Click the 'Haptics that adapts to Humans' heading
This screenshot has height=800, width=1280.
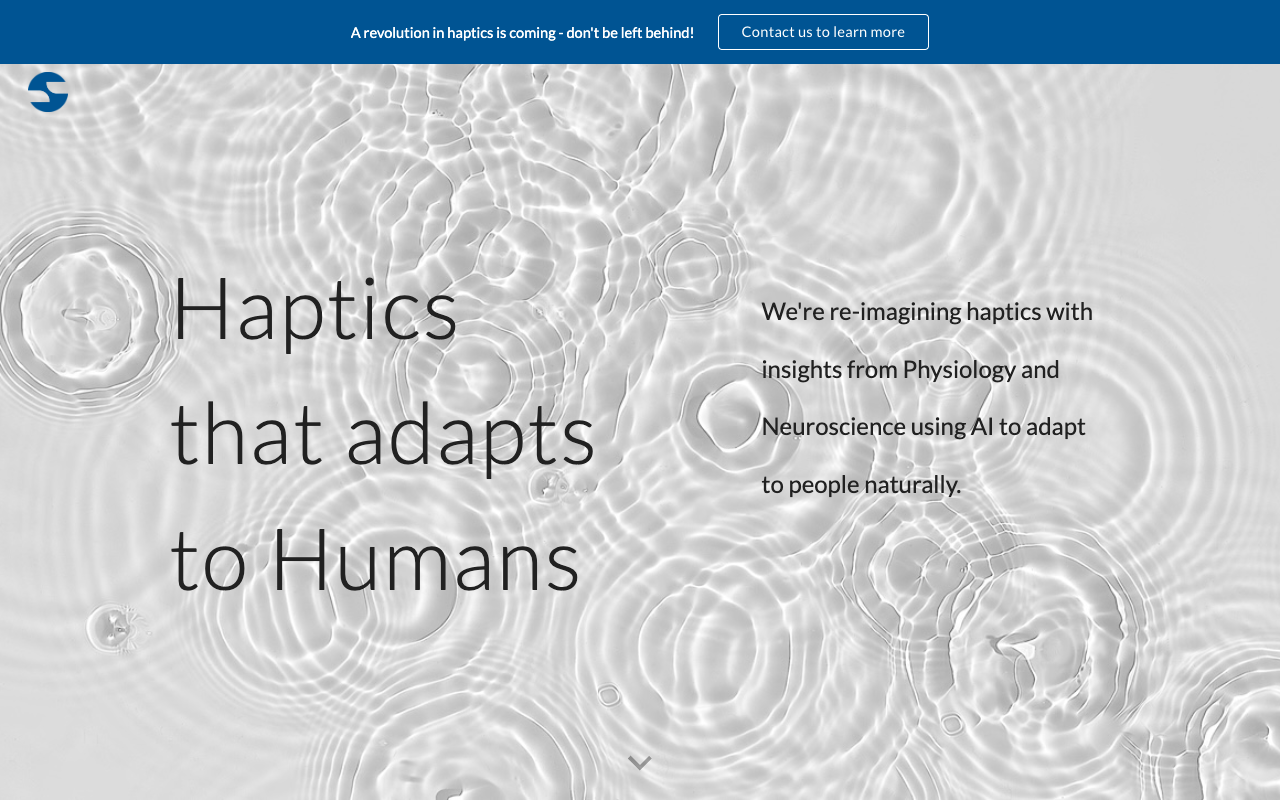click(384, 433)
